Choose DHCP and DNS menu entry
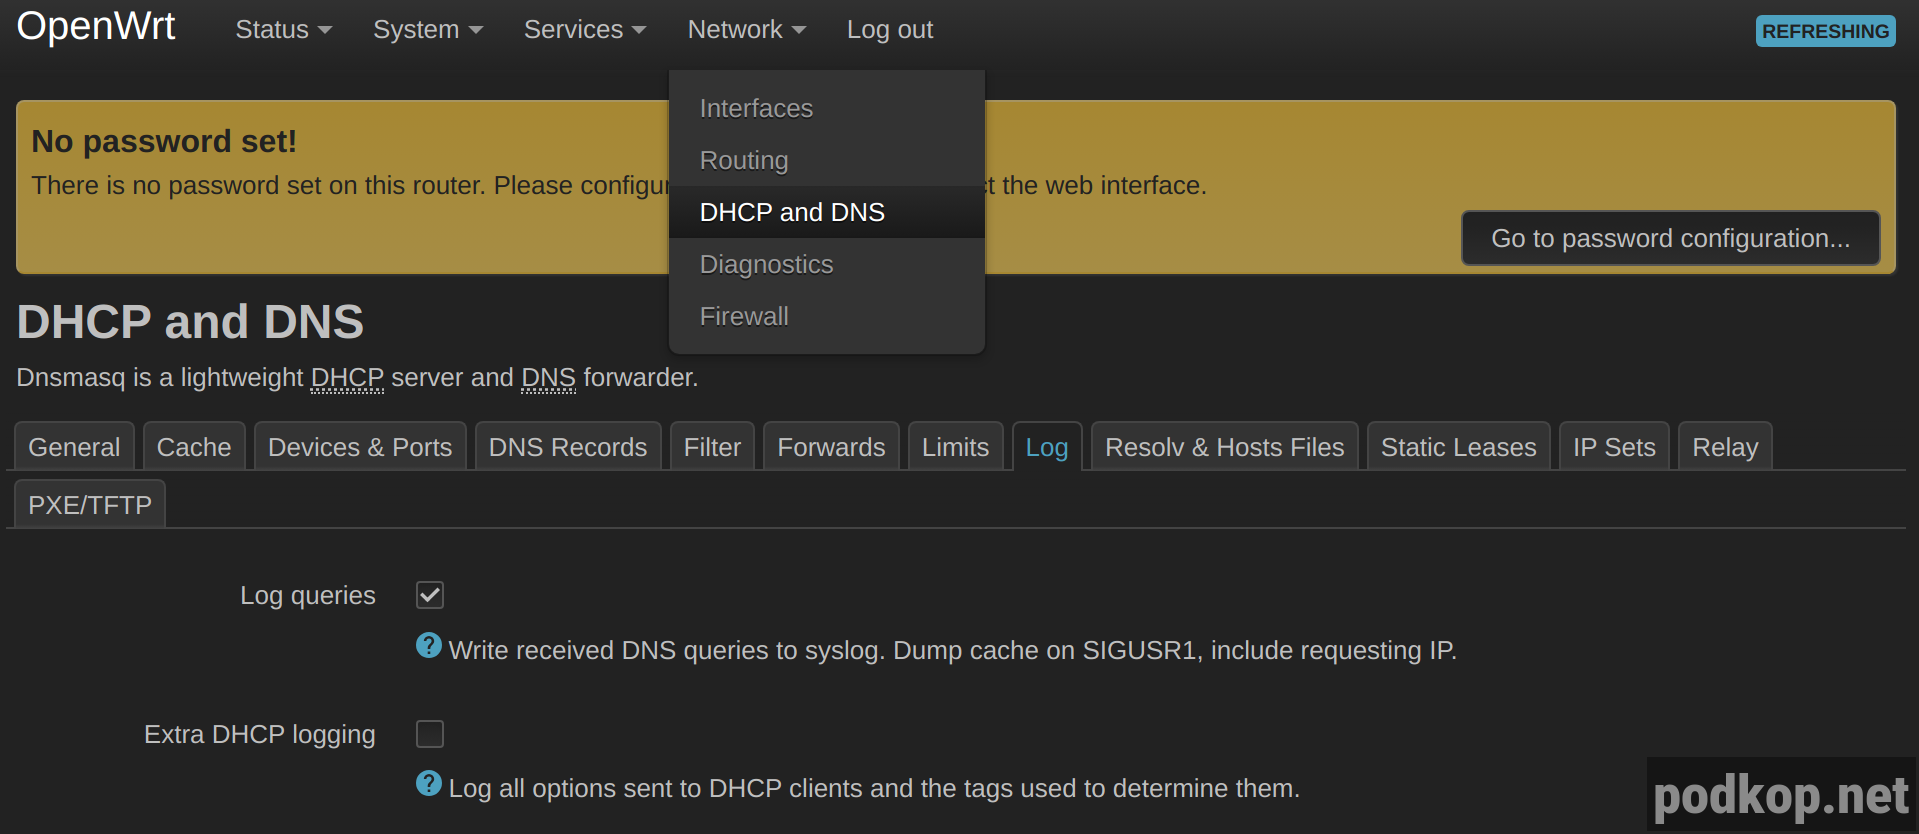This screenshot has width=1919, height=834. [827, 212]
